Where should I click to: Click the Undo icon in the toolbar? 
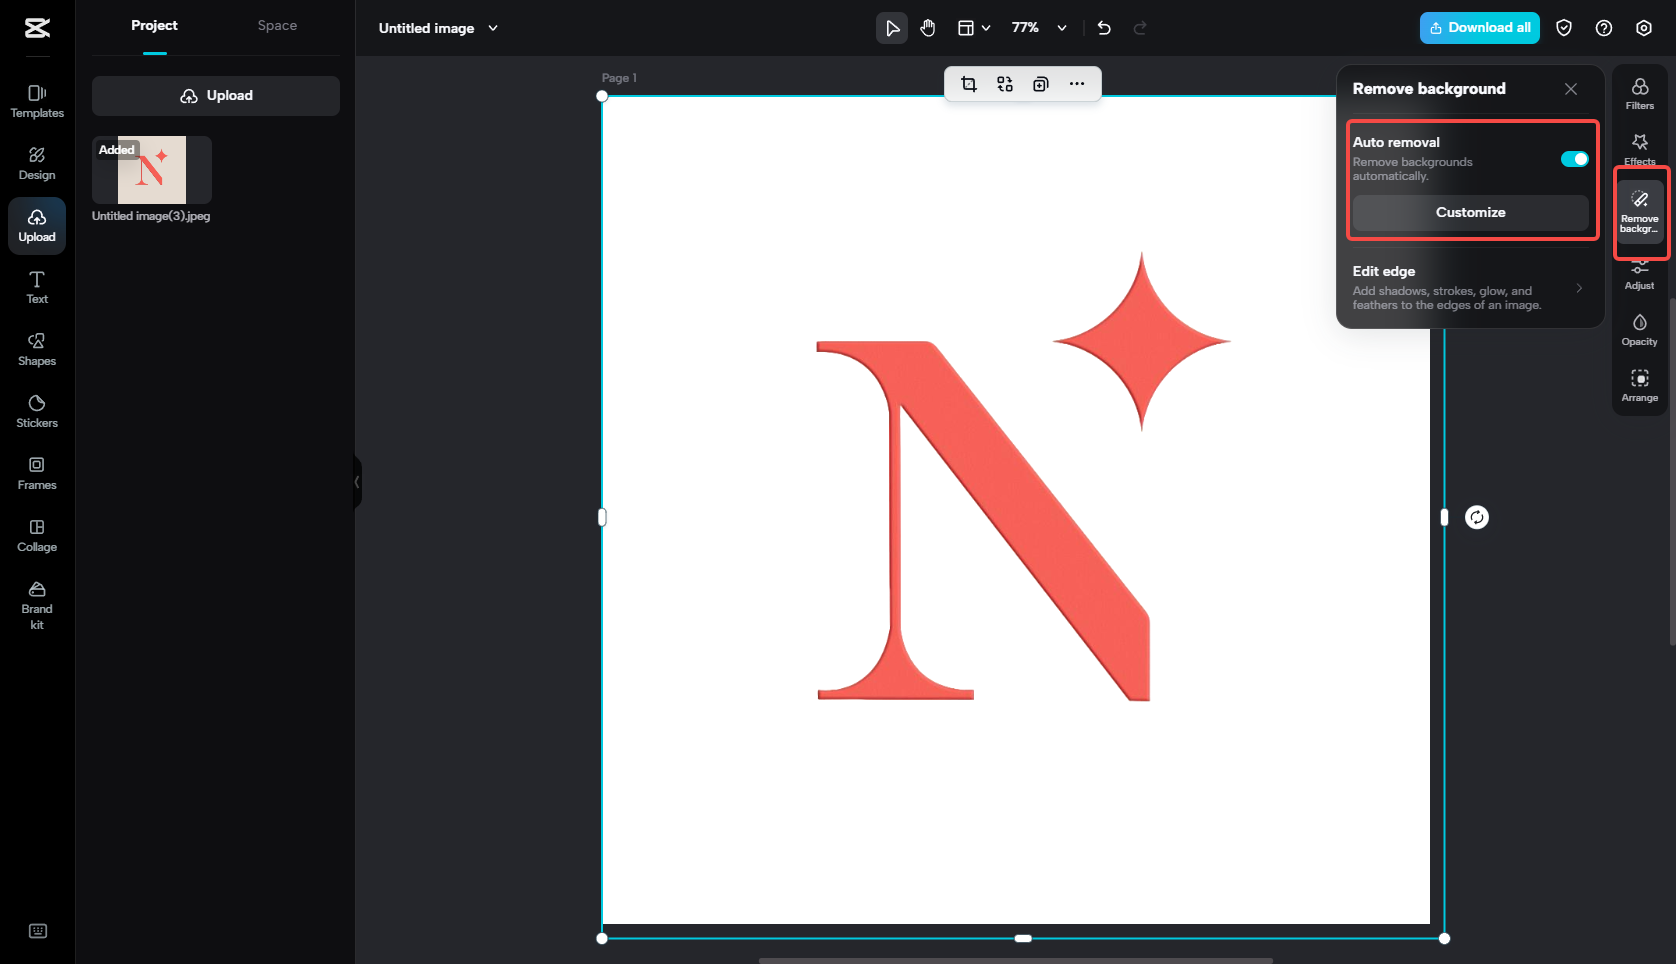pyautogui.click(x=1103, y=28)
